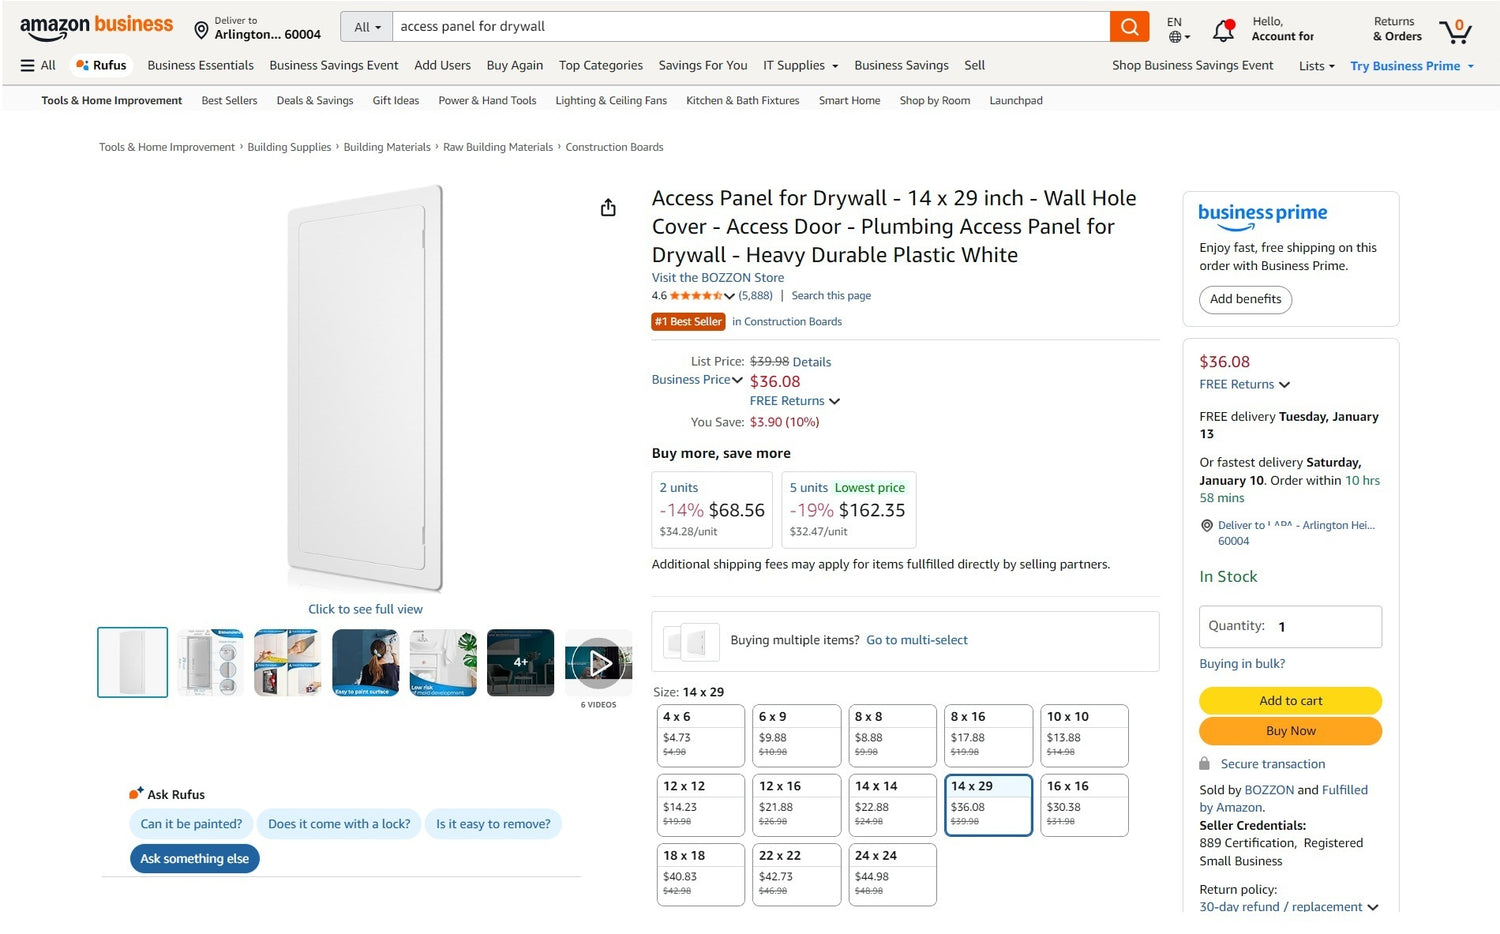Screen dimensions: 1500x934
Task: Click the notifications bell icon
Action: (x=1223, y=31)
